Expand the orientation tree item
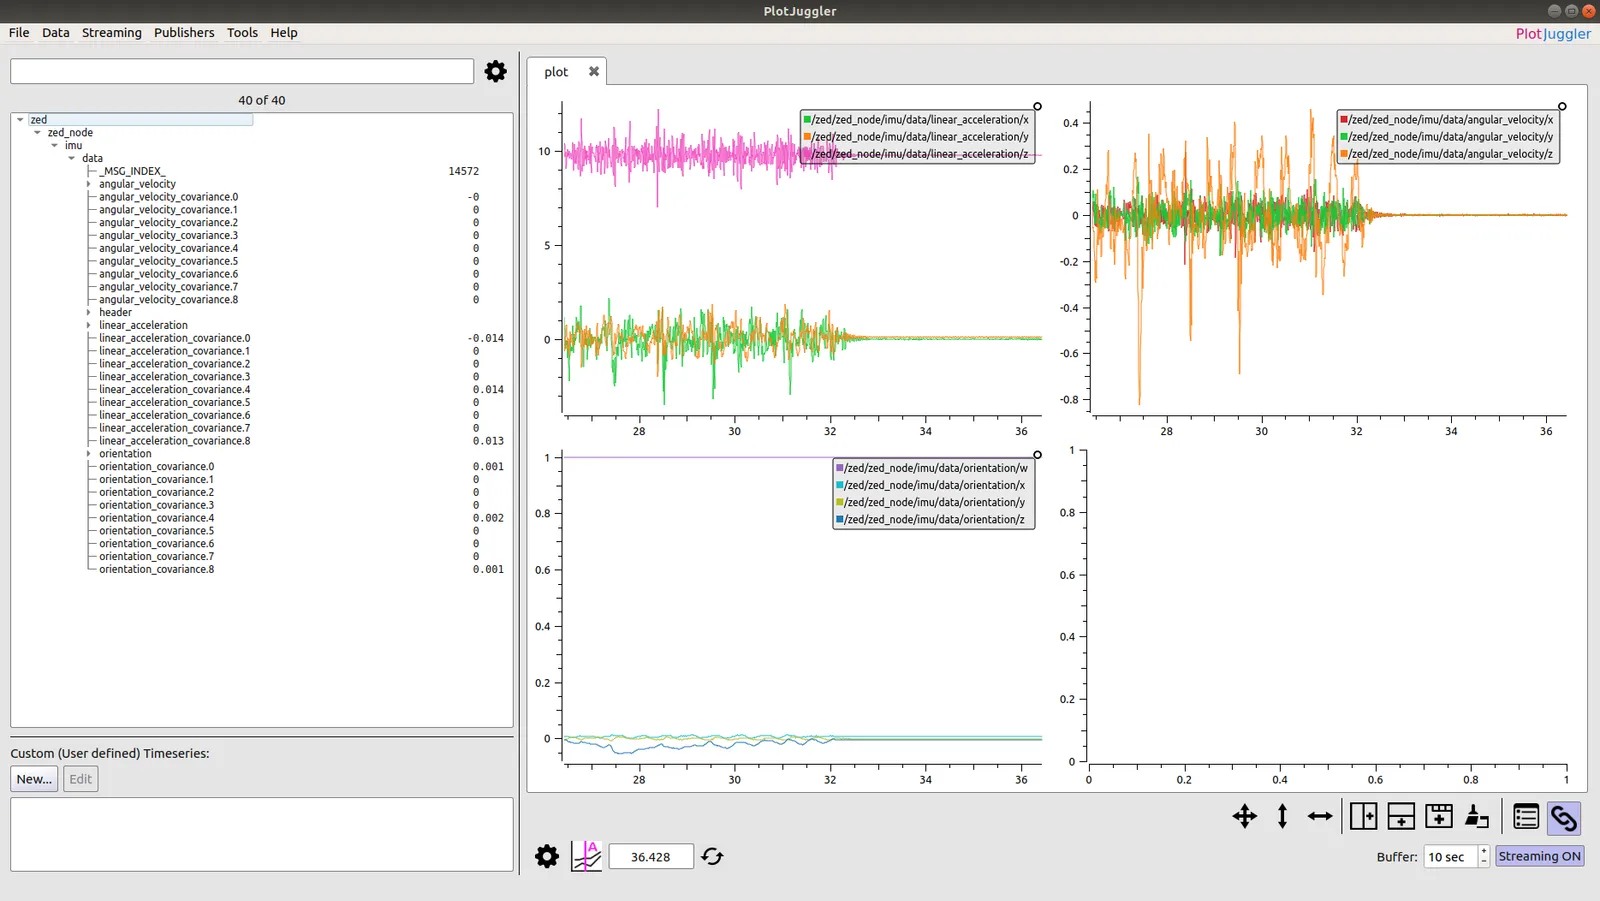This screenshot has width=1600, height=901. (x=89, y=453)
